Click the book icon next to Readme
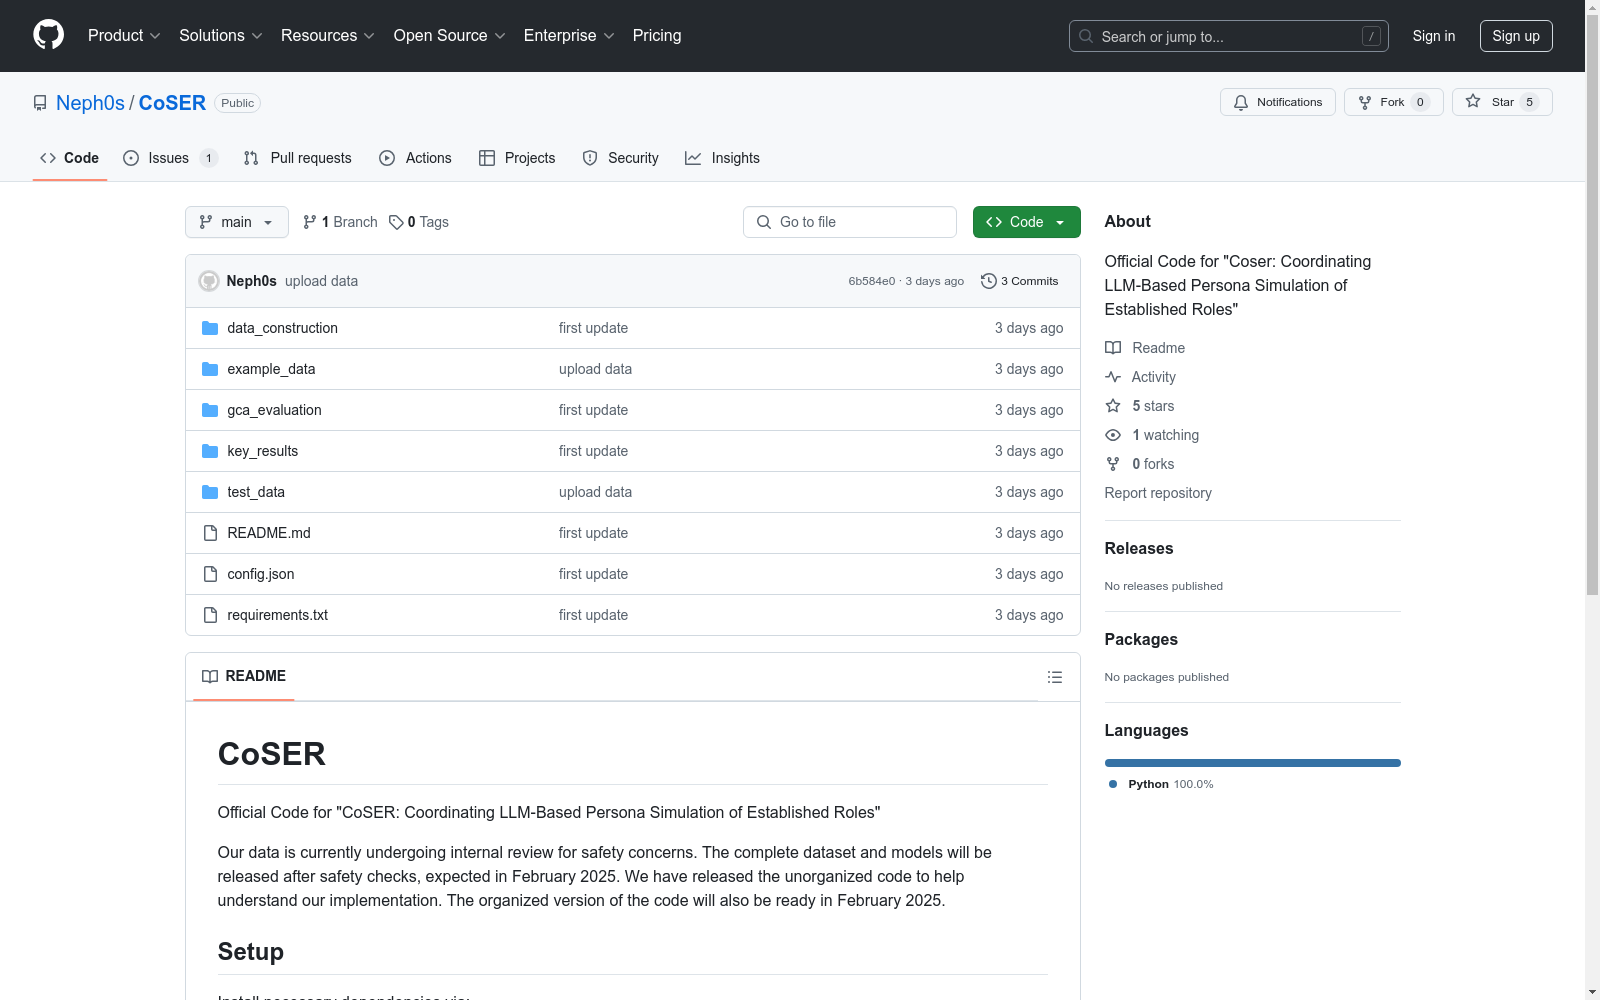 pyautogui.click(x=1113, y=348)
